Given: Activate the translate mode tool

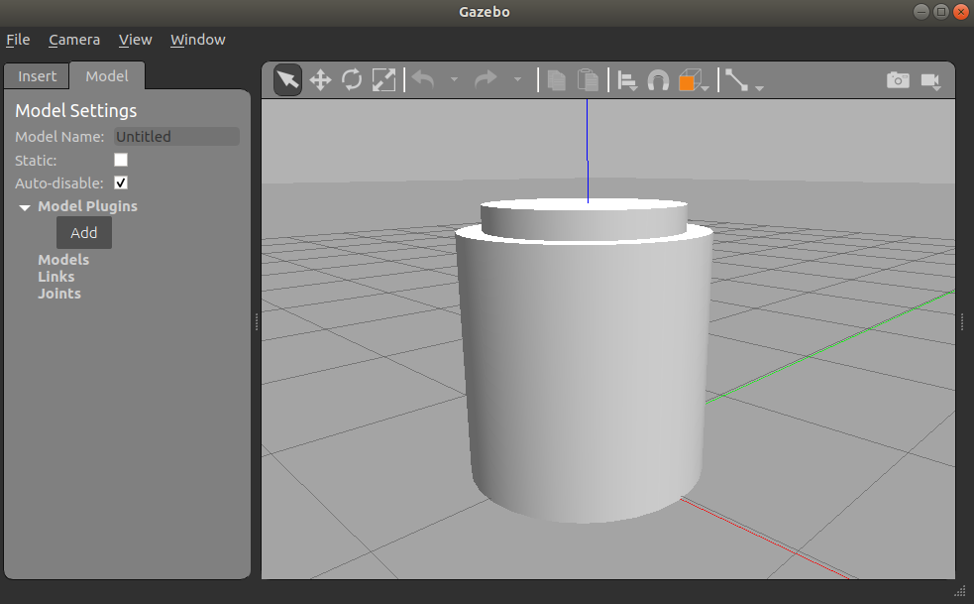Looking at the screenshot, I should pyautogui.click(x=320, y=80).
